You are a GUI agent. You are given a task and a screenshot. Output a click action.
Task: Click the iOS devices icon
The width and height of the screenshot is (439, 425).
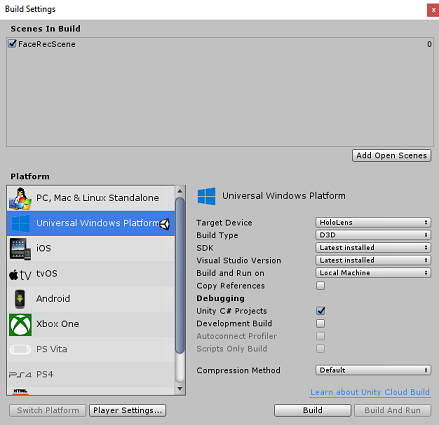point(20,249)
